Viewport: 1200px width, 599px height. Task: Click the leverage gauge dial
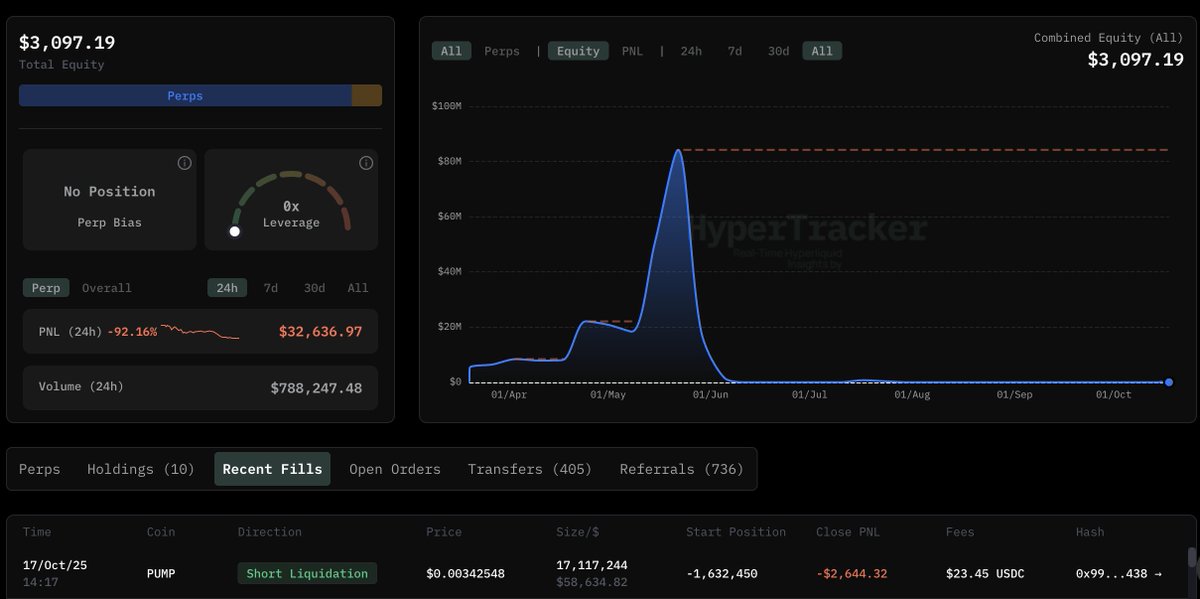[291, 203]
